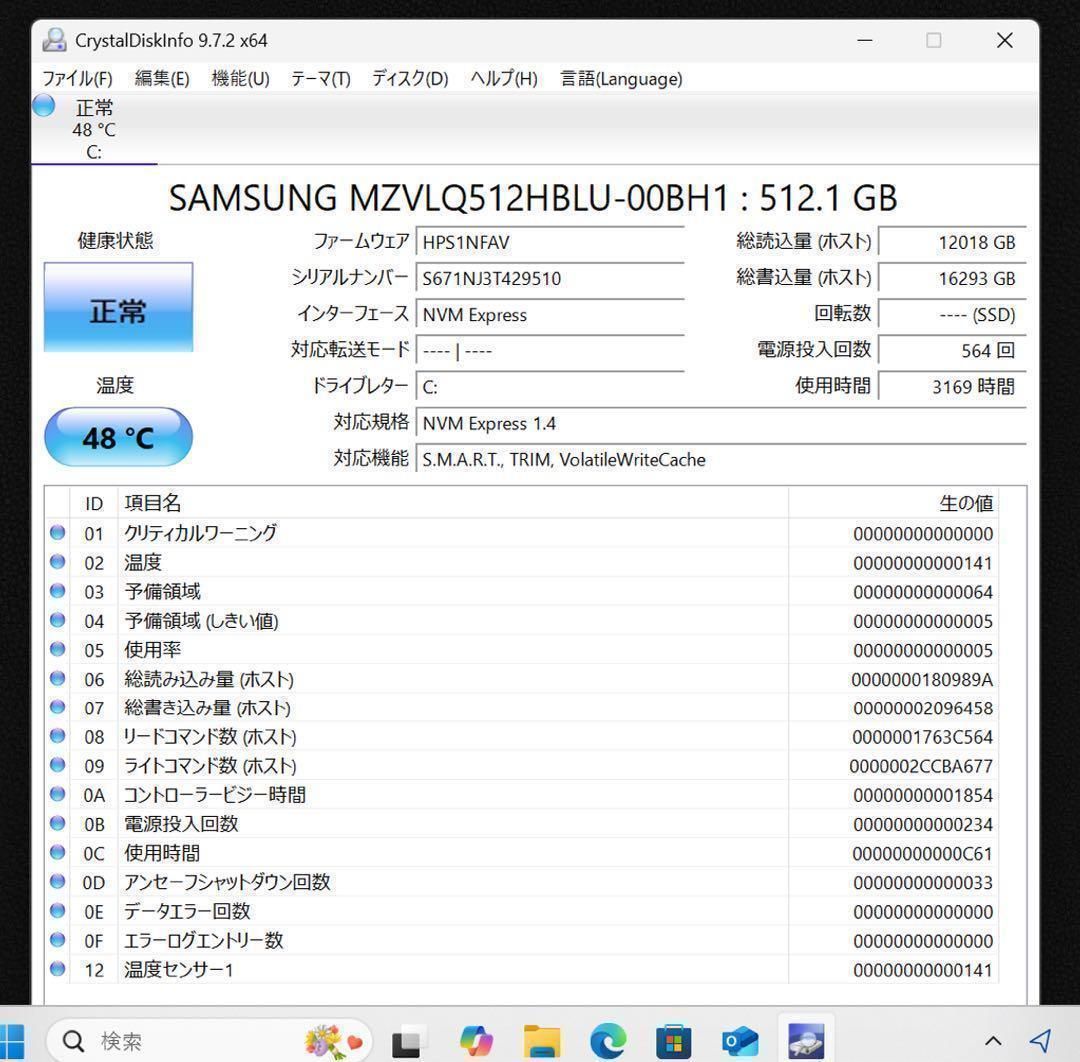Click the status orb beside クリティカルワーニング

(x=58, y=533)
